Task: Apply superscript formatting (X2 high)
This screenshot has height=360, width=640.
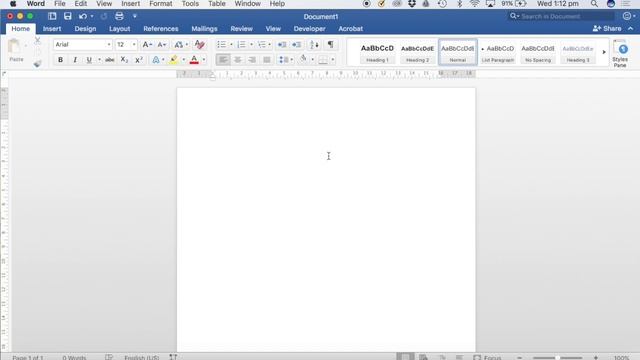Action: pos(139,60)
